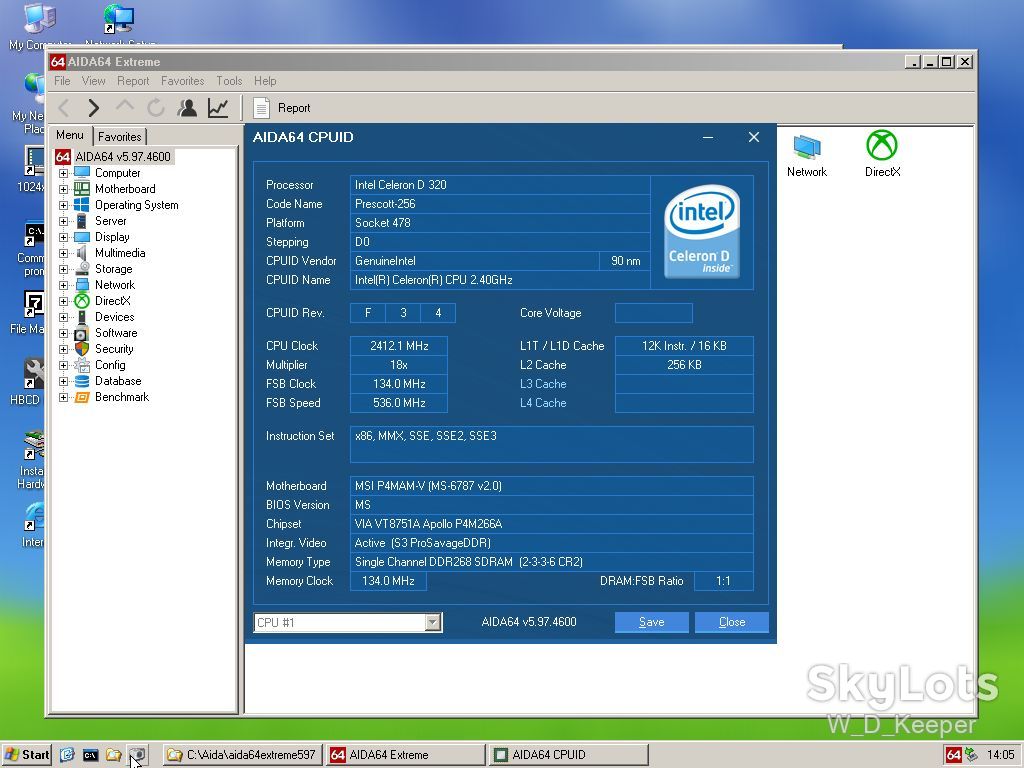Select the Motherboard icon in tree
The height and width of the screenshot is (768, 1024).
tap(82, 189)
